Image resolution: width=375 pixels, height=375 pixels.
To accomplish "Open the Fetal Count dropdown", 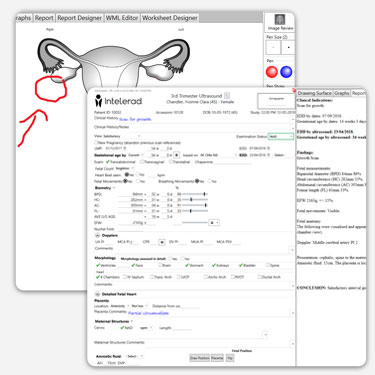I will tap(125, 168).
